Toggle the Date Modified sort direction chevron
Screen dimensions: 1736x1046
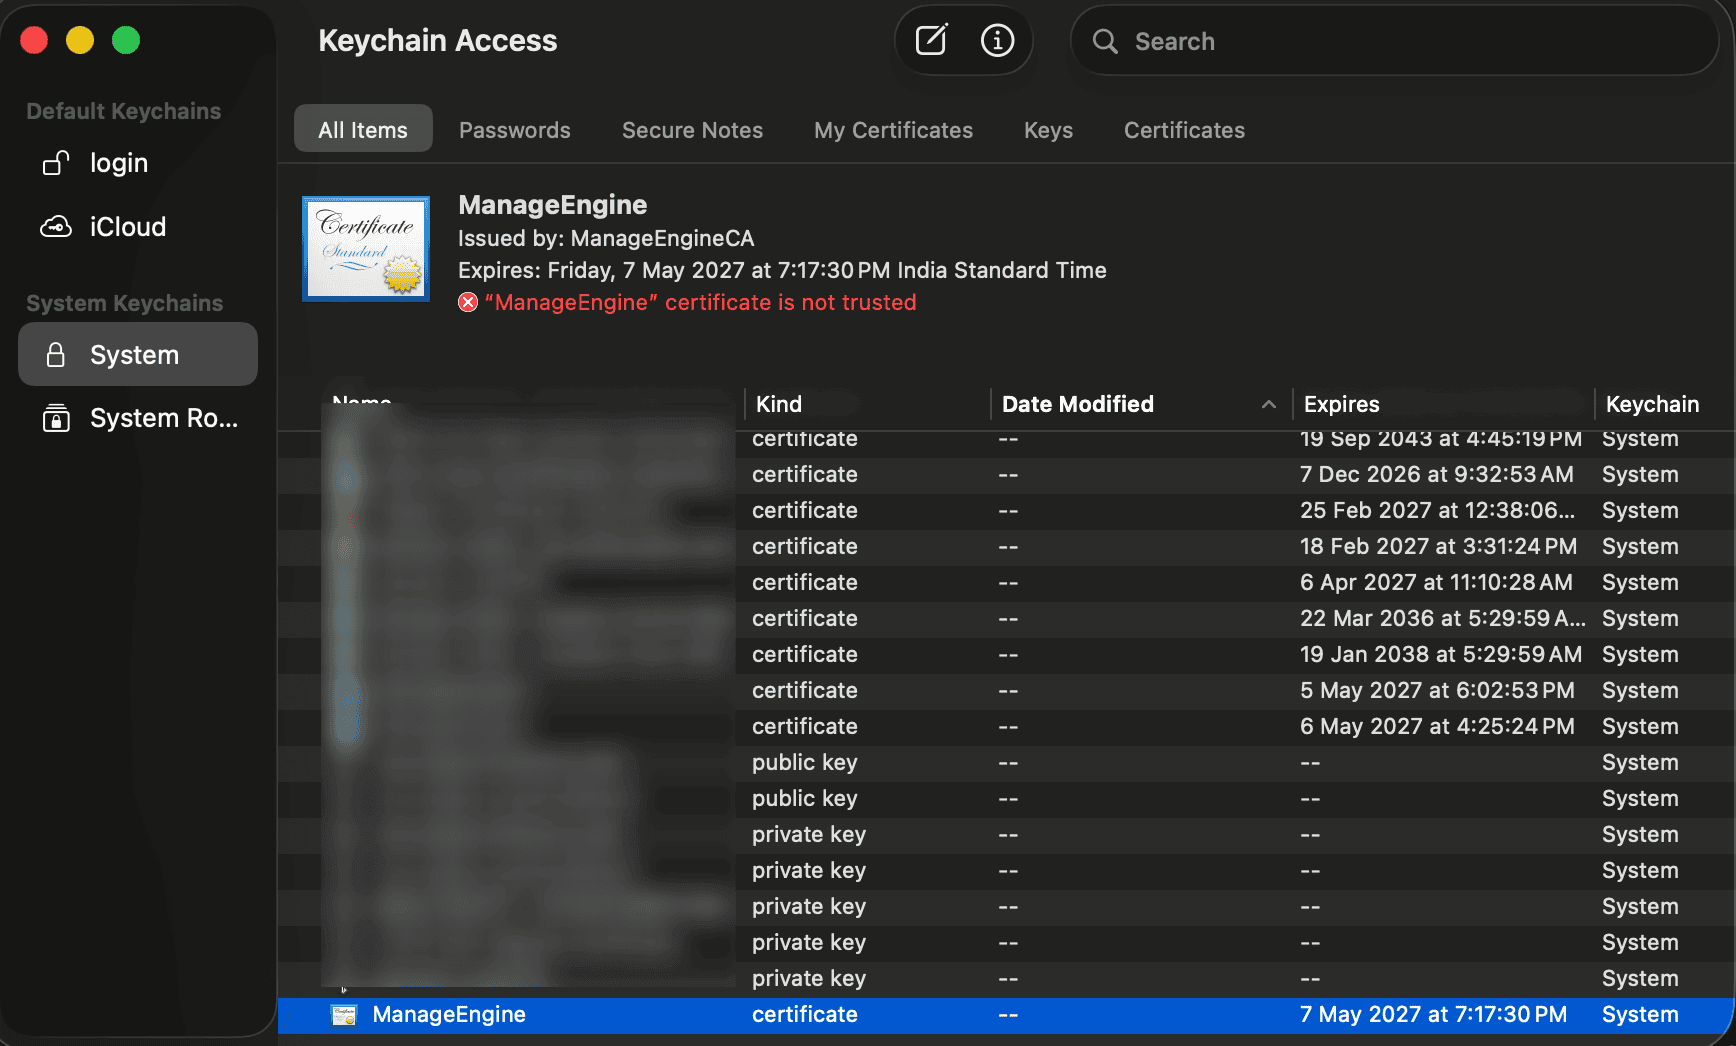pyautogui.click(x=1268, y=404)
